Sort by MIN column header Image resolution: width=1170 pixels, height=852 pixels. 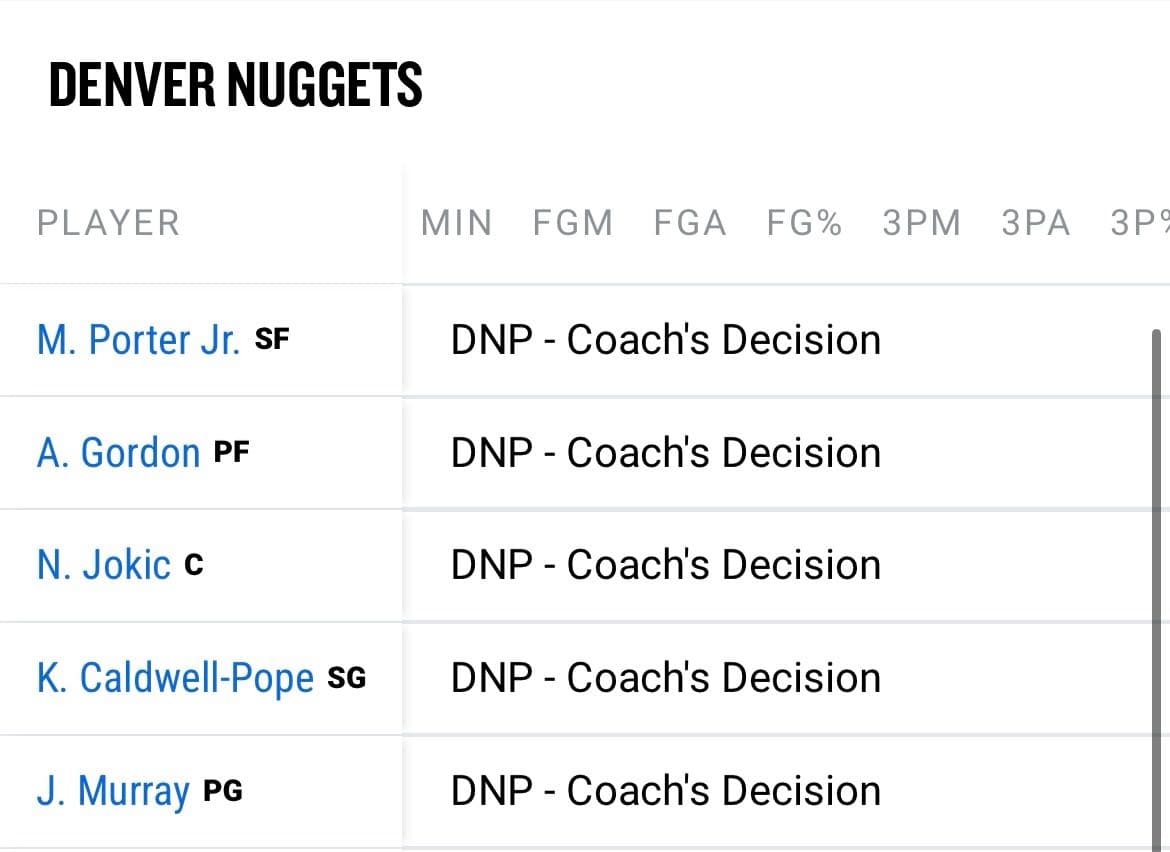coord(456,222)
